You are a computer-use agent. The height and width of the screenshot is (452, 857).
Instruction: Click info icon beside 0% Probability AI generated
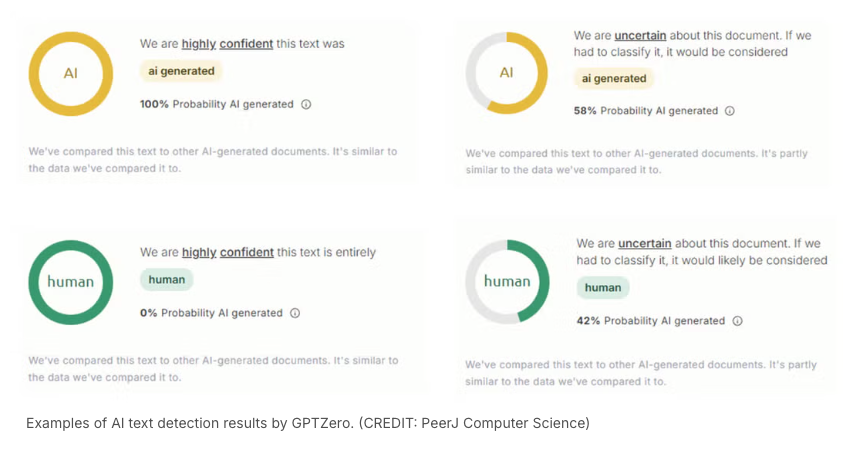tap(295, 313)
